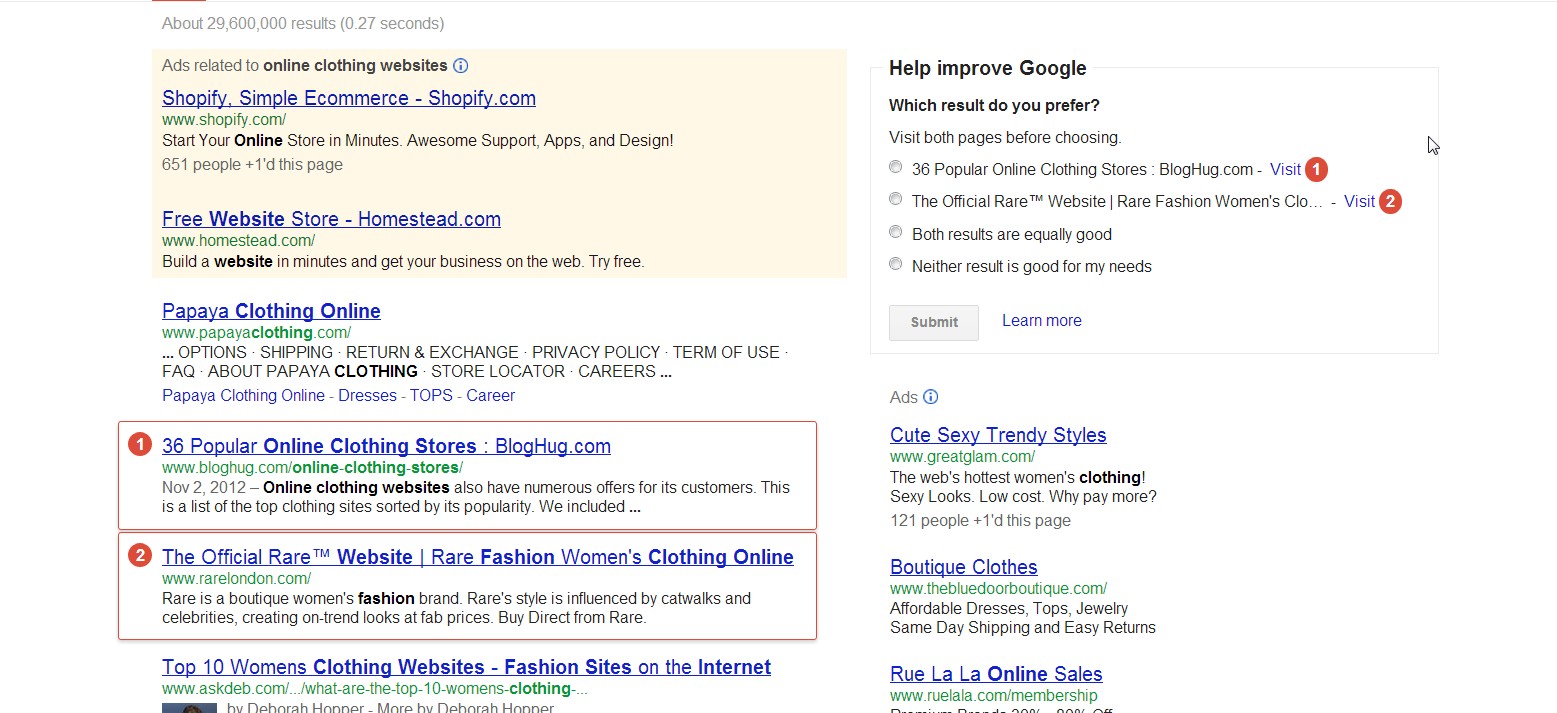Click 'About 29,600,000 results' stats text
Image resolution: width=1557 pixels, height=713 pixels.
(x=303, y=23)
